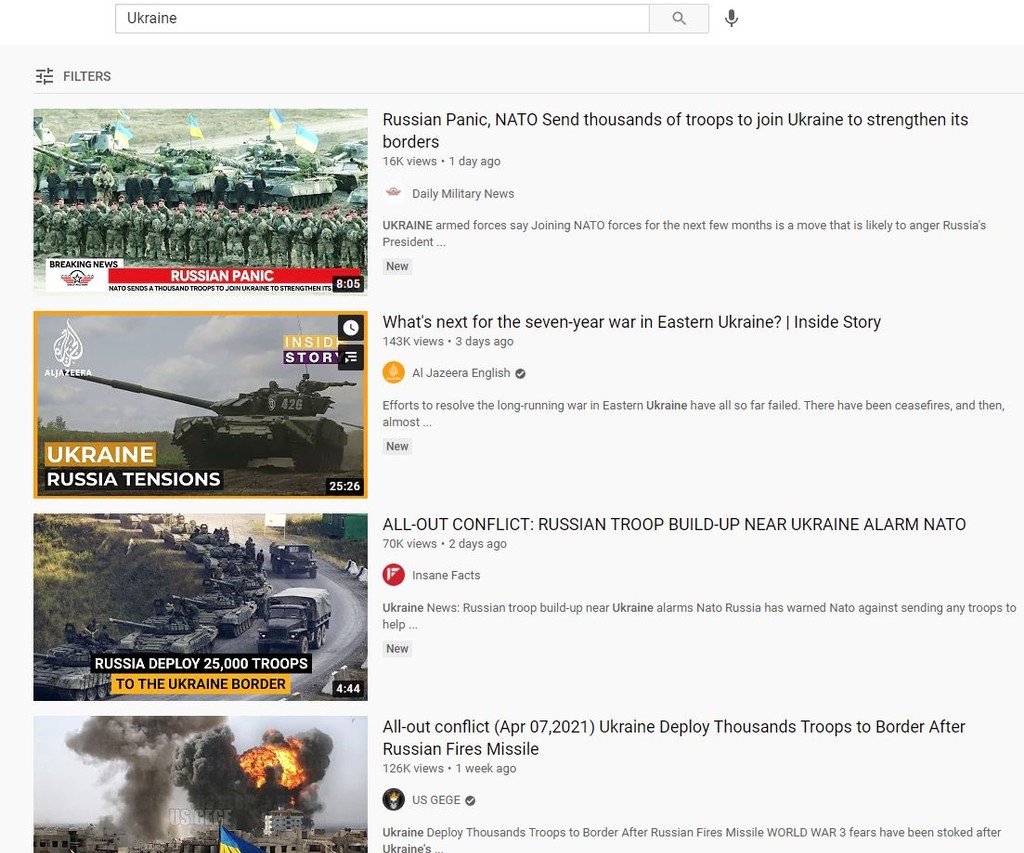The width and height of the screenshot is (1024, 853).
Task: Go to Daily Military News channel
Action: pyautogui.click(x=463, y=194)
